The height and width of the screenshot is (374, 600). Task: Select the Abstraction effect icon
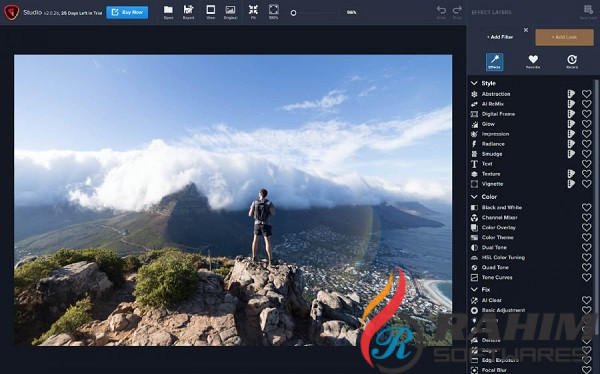(x=474, y=94)
